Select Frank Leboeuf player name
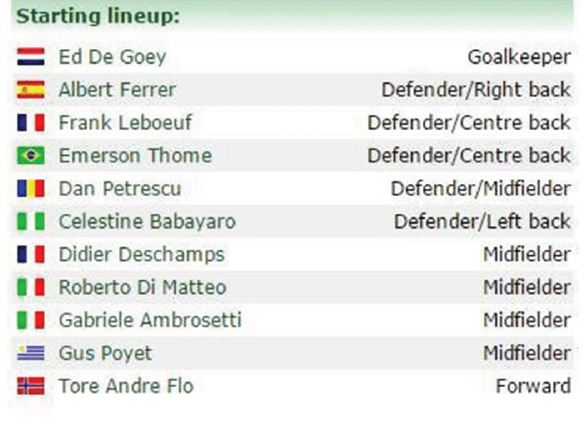 (x=125, y=123)
